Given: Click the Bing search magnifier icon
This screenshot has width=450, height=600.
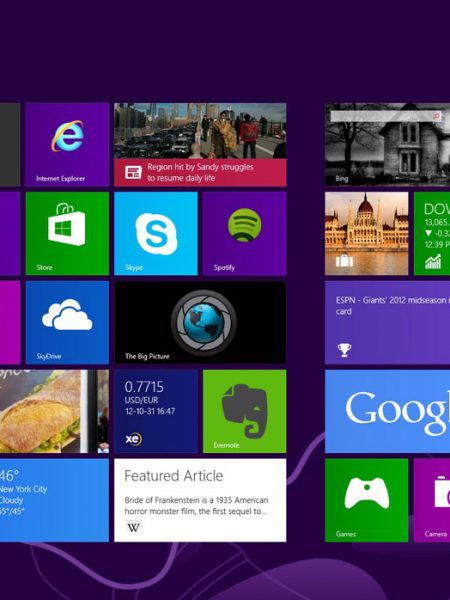Looking at the screenshot, I should coord(437,116).
